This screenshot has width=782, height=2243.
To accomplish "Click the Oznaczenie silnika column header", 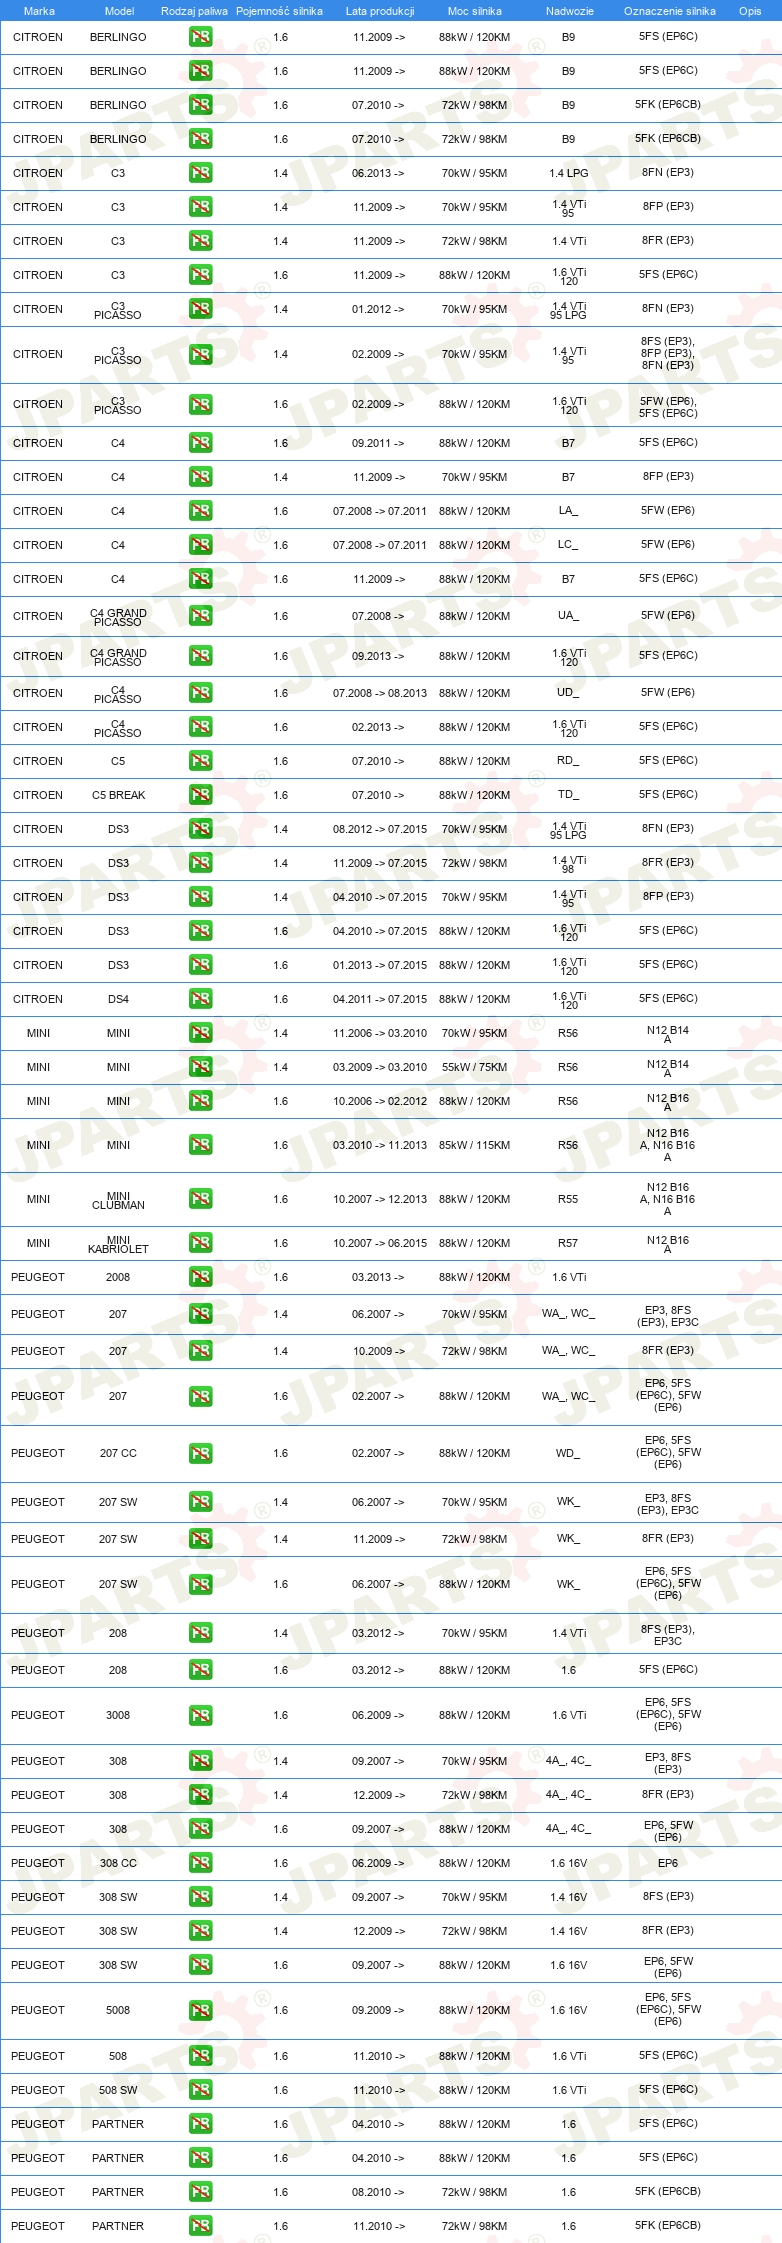I will pos(670,11).
